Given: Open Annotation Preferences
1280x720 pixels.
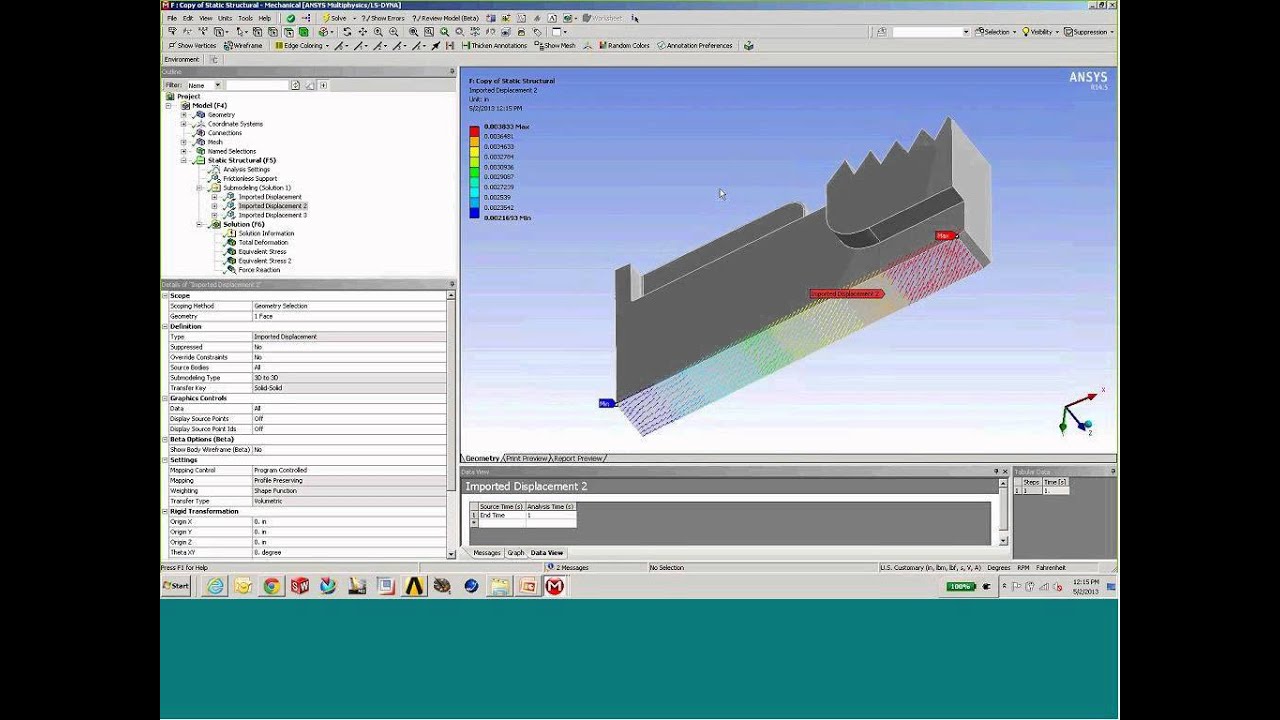Looking at the screenshot, I should click(x=695, y=45).
